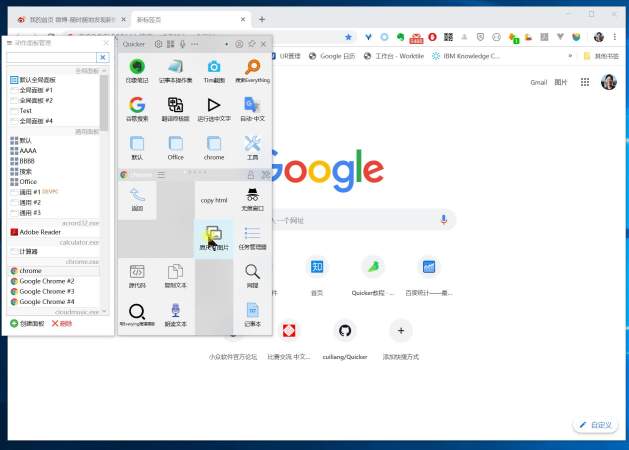Click the Google search action in Quicker
The height and width of the screenshot is (450, 629).
137,109
